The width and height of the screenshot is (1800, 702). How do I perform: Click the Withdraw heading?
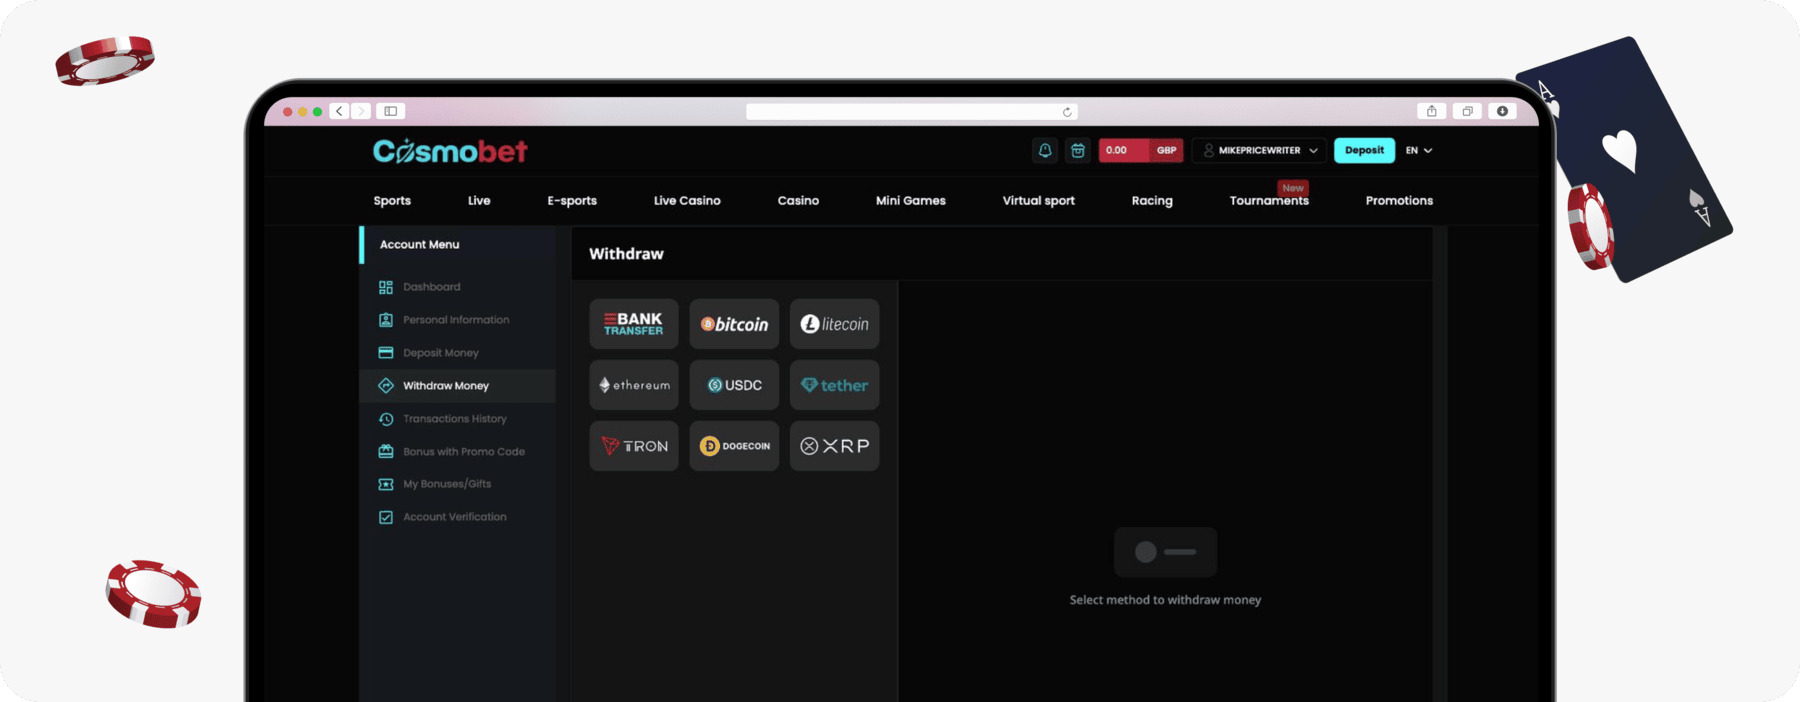point(626,254)
